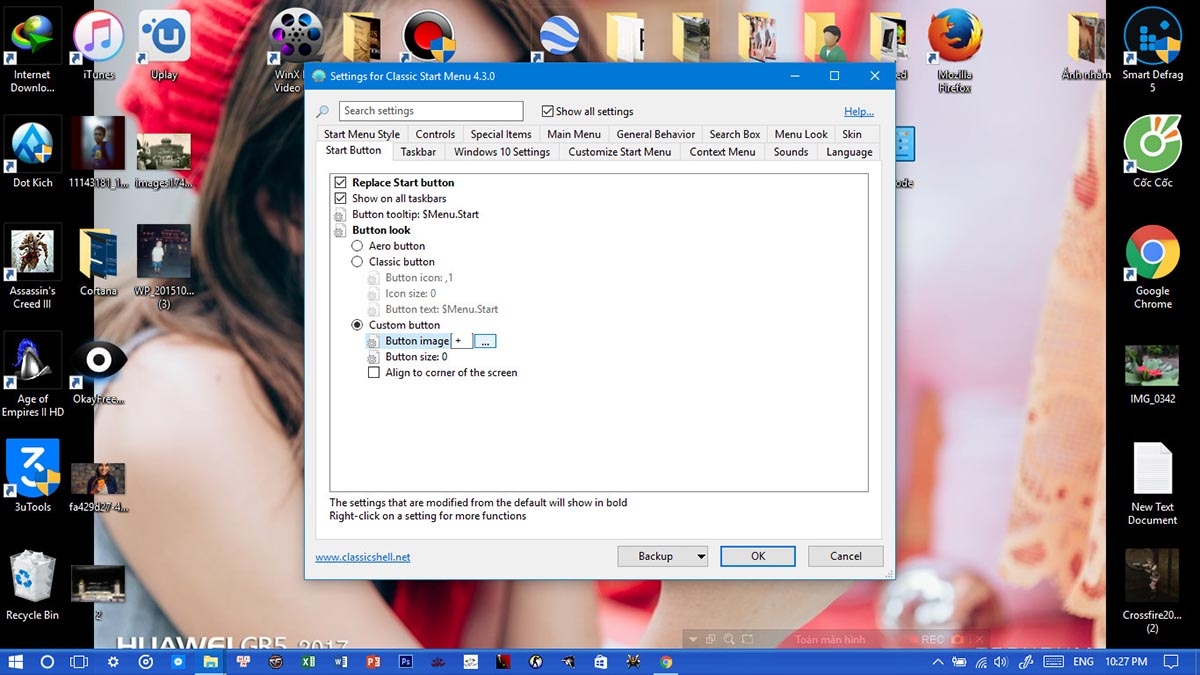Open the Language tab
The width and height of the screenshot is (1200, 675).
click(849, 152)
